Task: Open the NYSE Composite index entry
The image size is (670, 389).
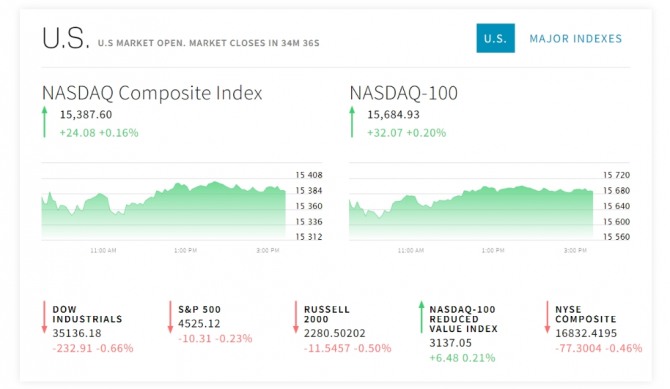Action: click(x=585, y=314)
